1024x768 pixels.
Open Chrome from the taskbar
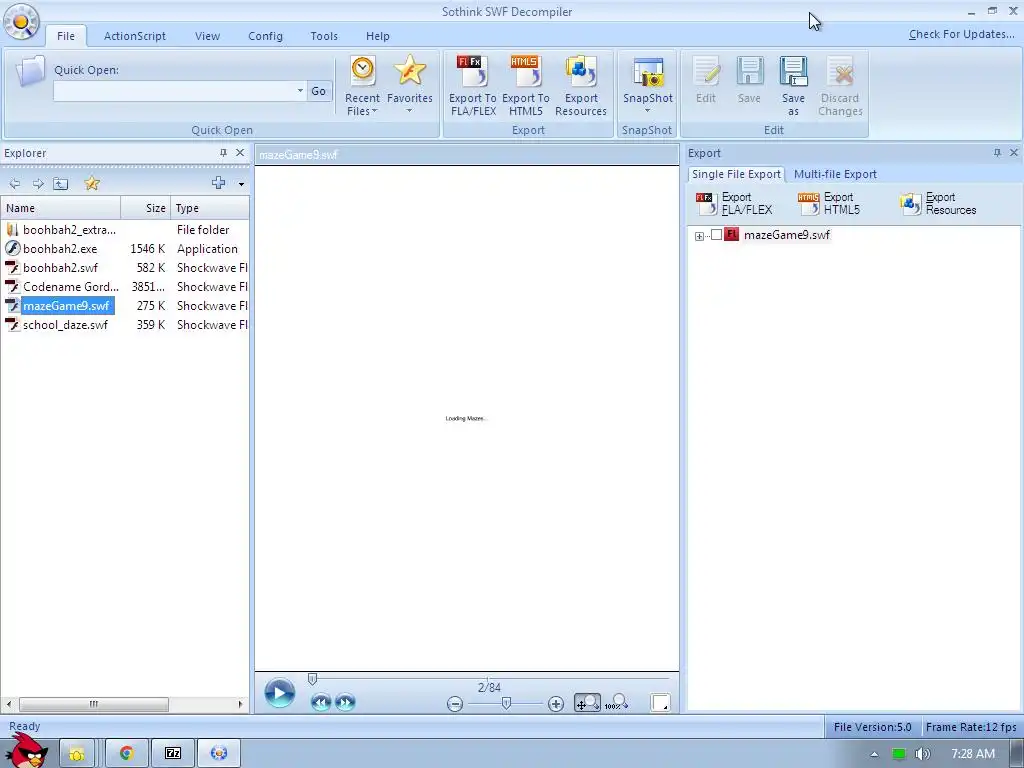[x=126, y=754]
